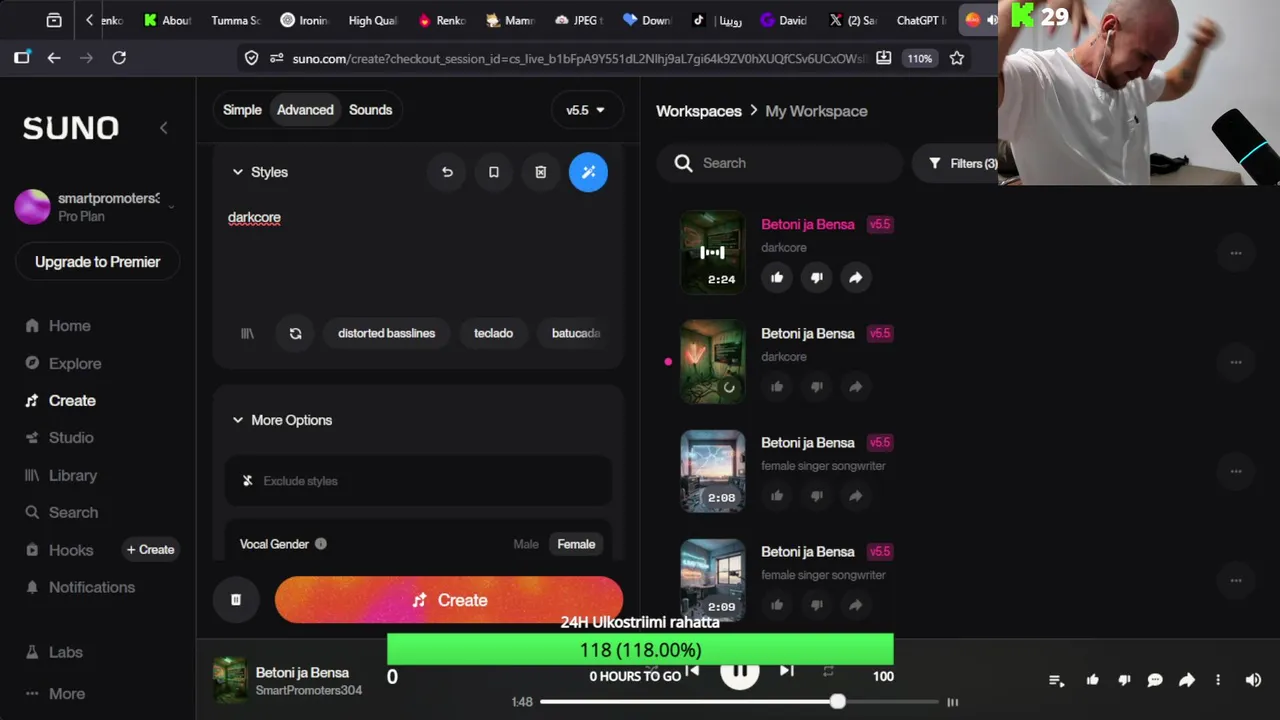The image size is (1280, 720).
Task: Click the 2:08 song cover thumbnail
Action: (713, 471)
